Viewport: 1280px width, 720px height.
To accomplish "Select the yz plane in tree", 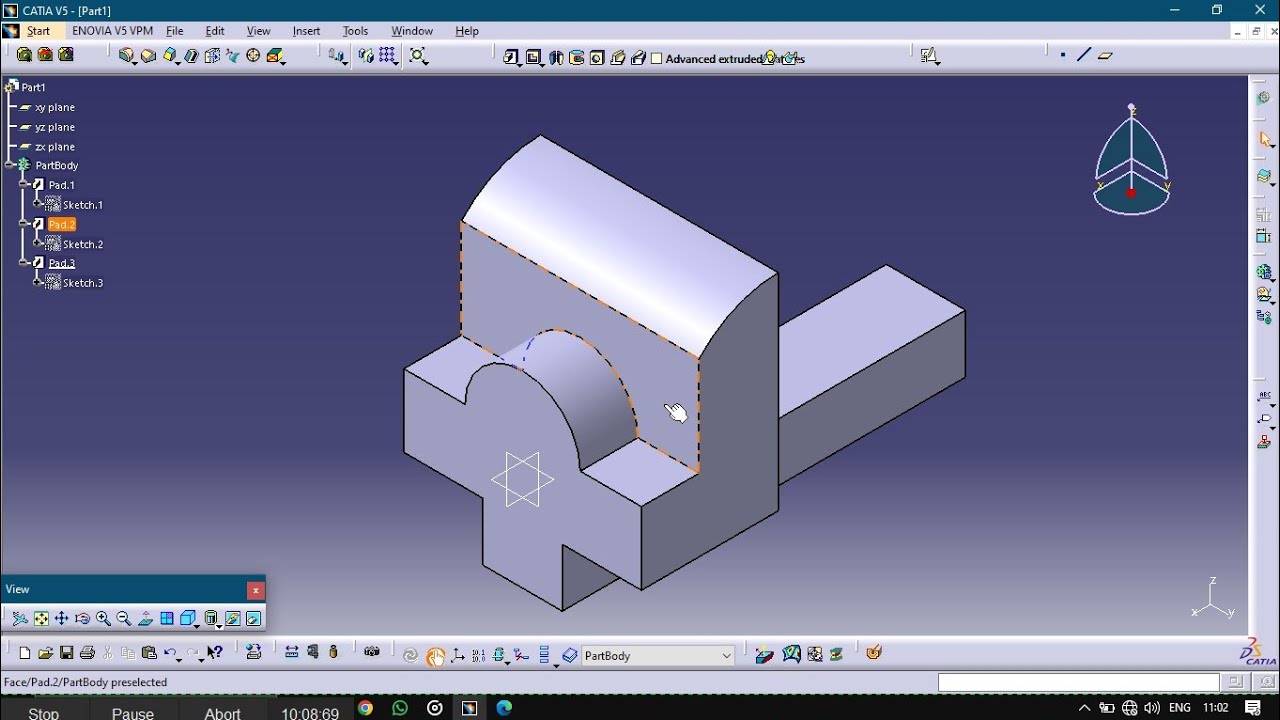I will click(55, 127).
